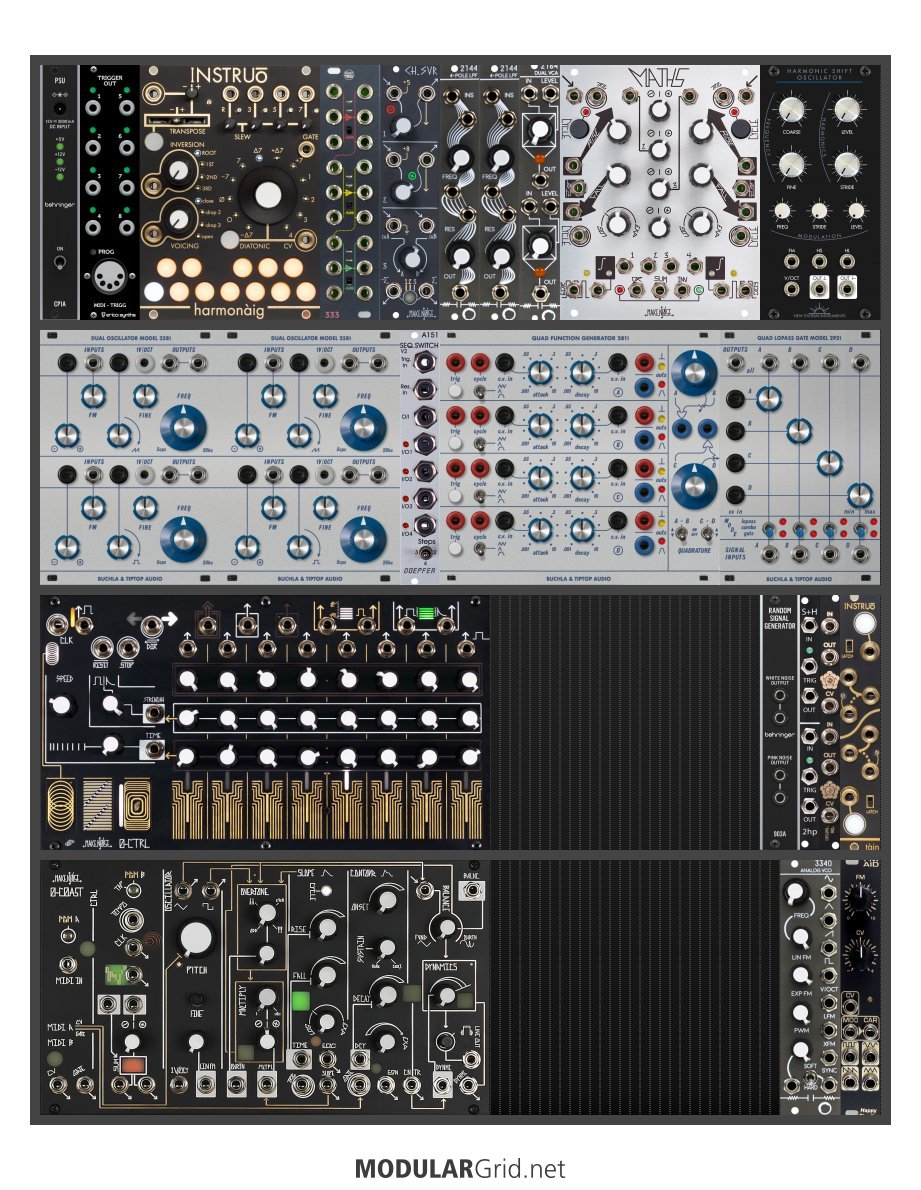Turn upper LEVEL knob on 2164 Dual VCA
The width and height of the screenshot is (921, 1190).
click(x=539, y=131)
